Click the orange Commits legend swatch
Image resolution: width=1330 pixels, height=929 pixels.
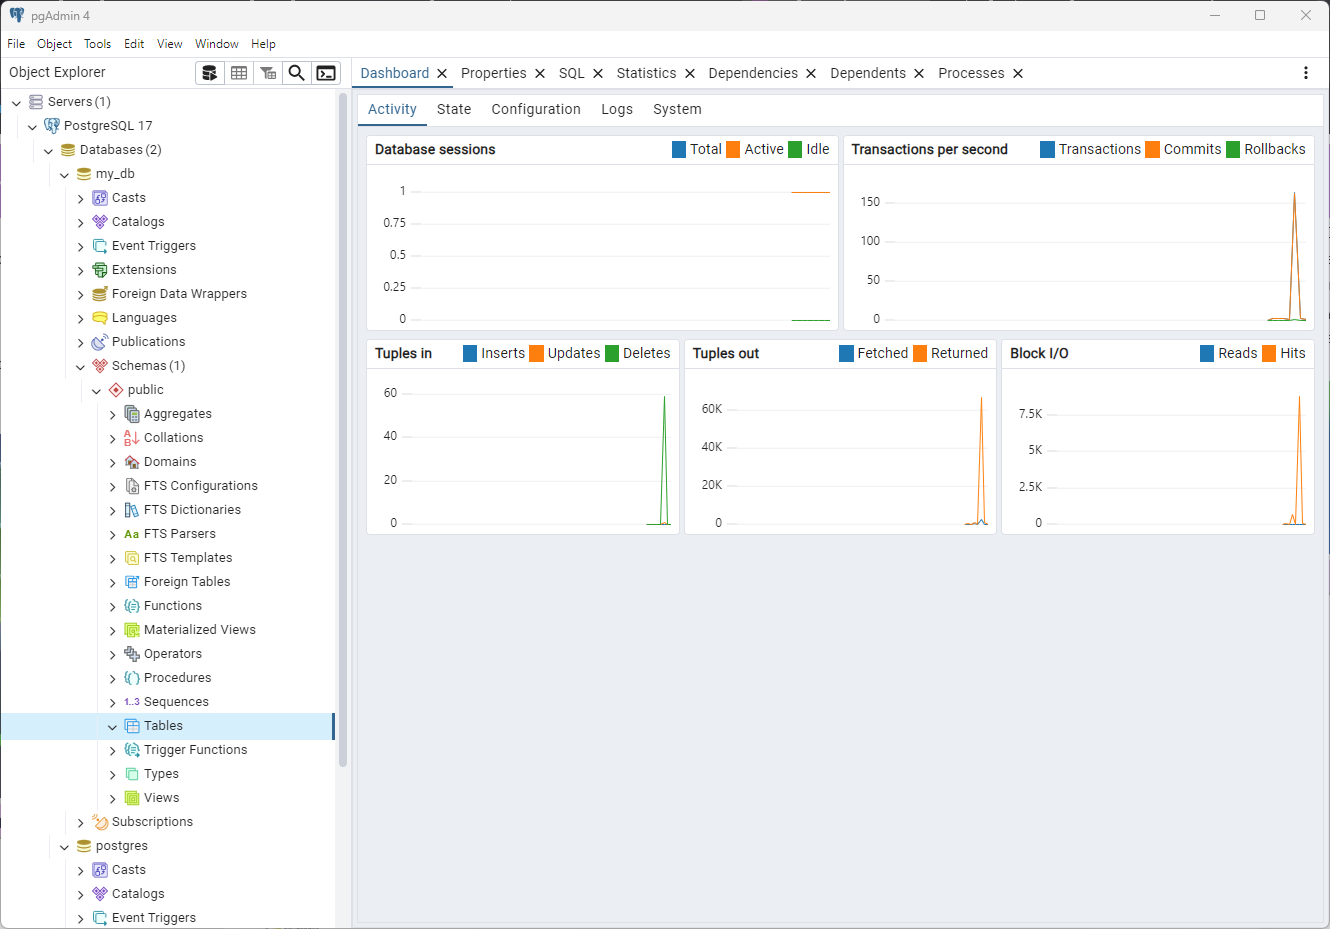click(1152, 149)
